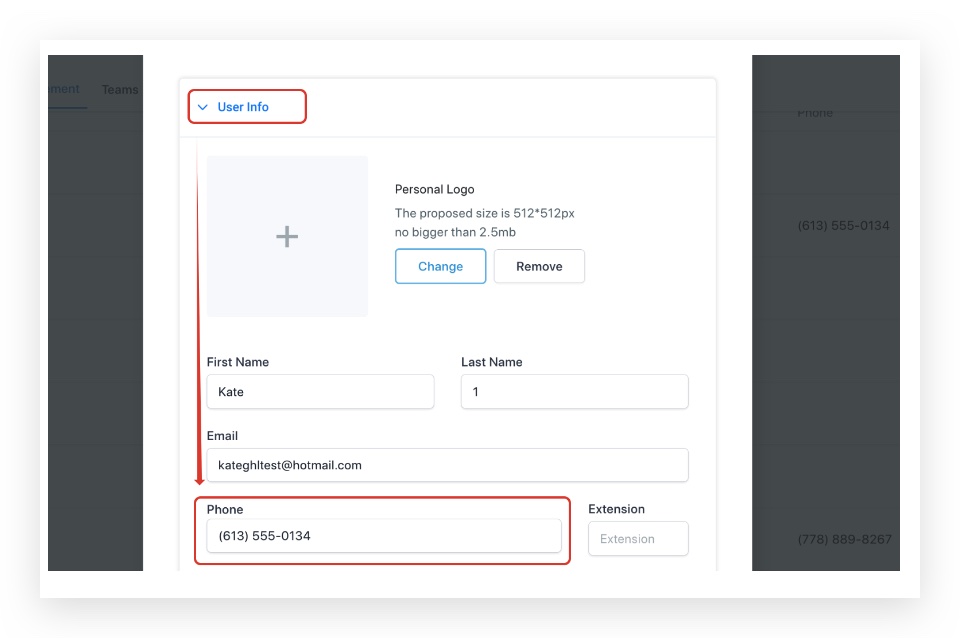Click the First Name field containing Kate

tap(320, 392)
